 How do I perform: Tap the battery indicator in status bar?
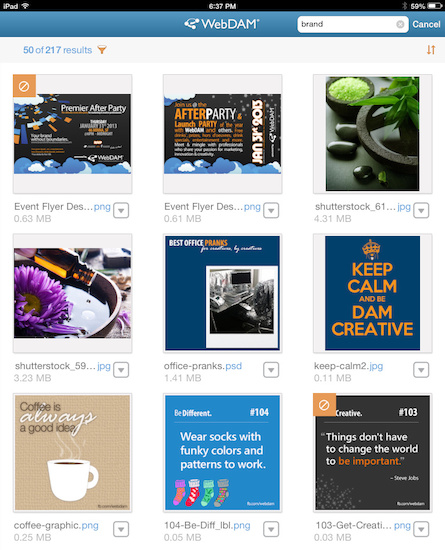(x=435, y=6)
